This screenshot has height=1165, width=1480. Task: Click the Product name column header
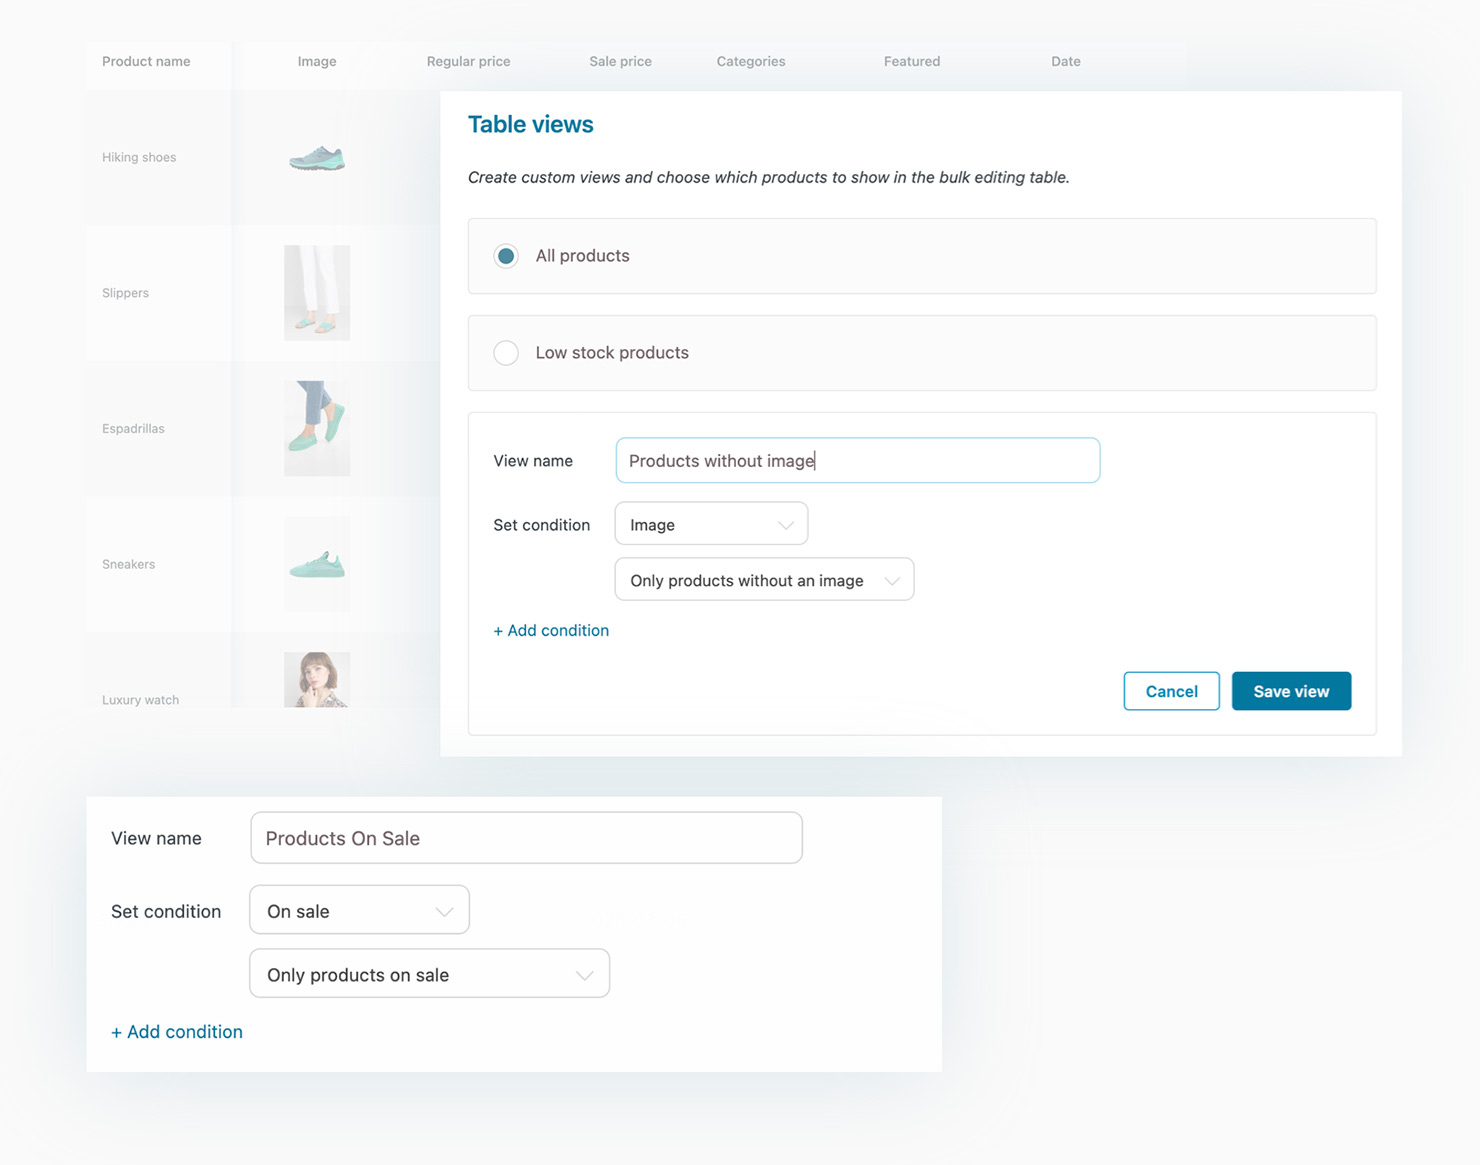pyautogui.click(x=146, y=61)
